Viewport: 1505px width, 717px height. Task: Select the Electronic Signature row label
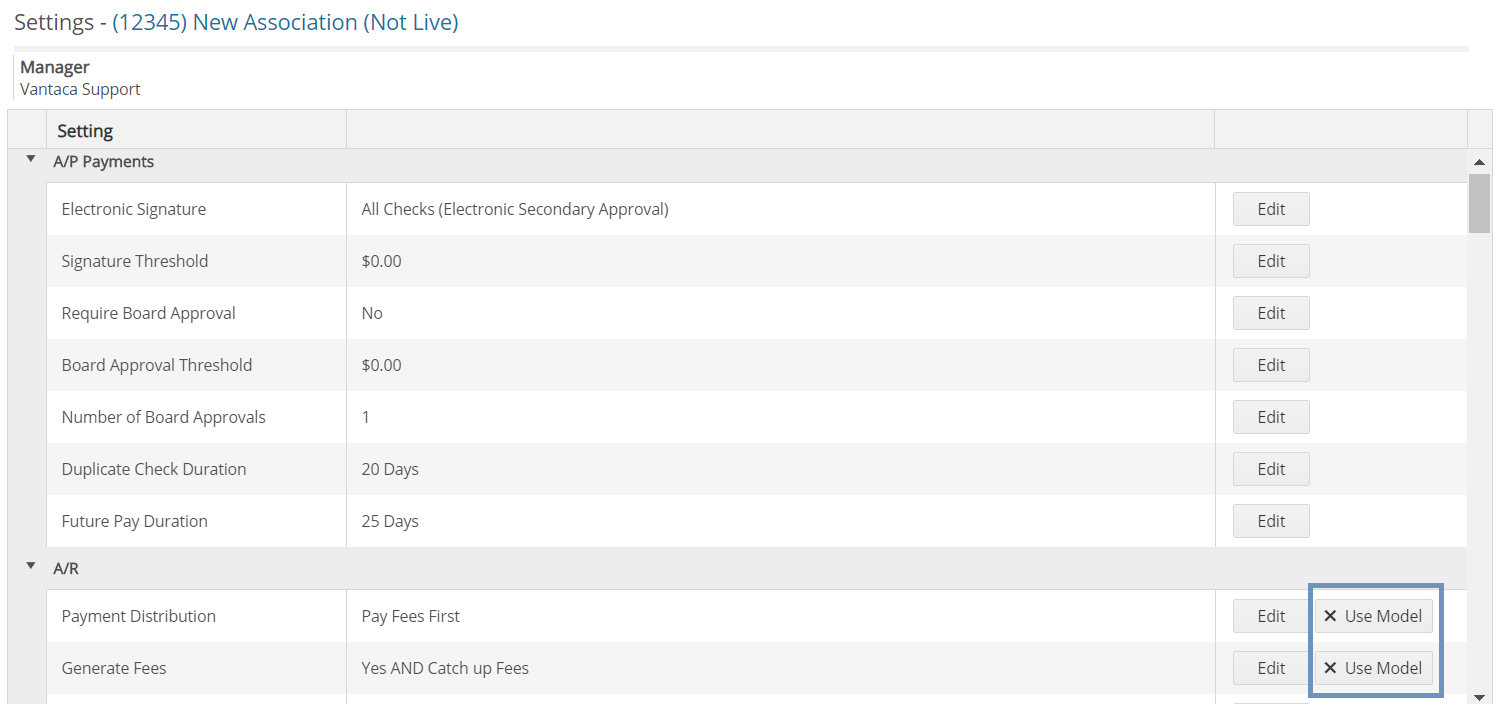(134, 209)
